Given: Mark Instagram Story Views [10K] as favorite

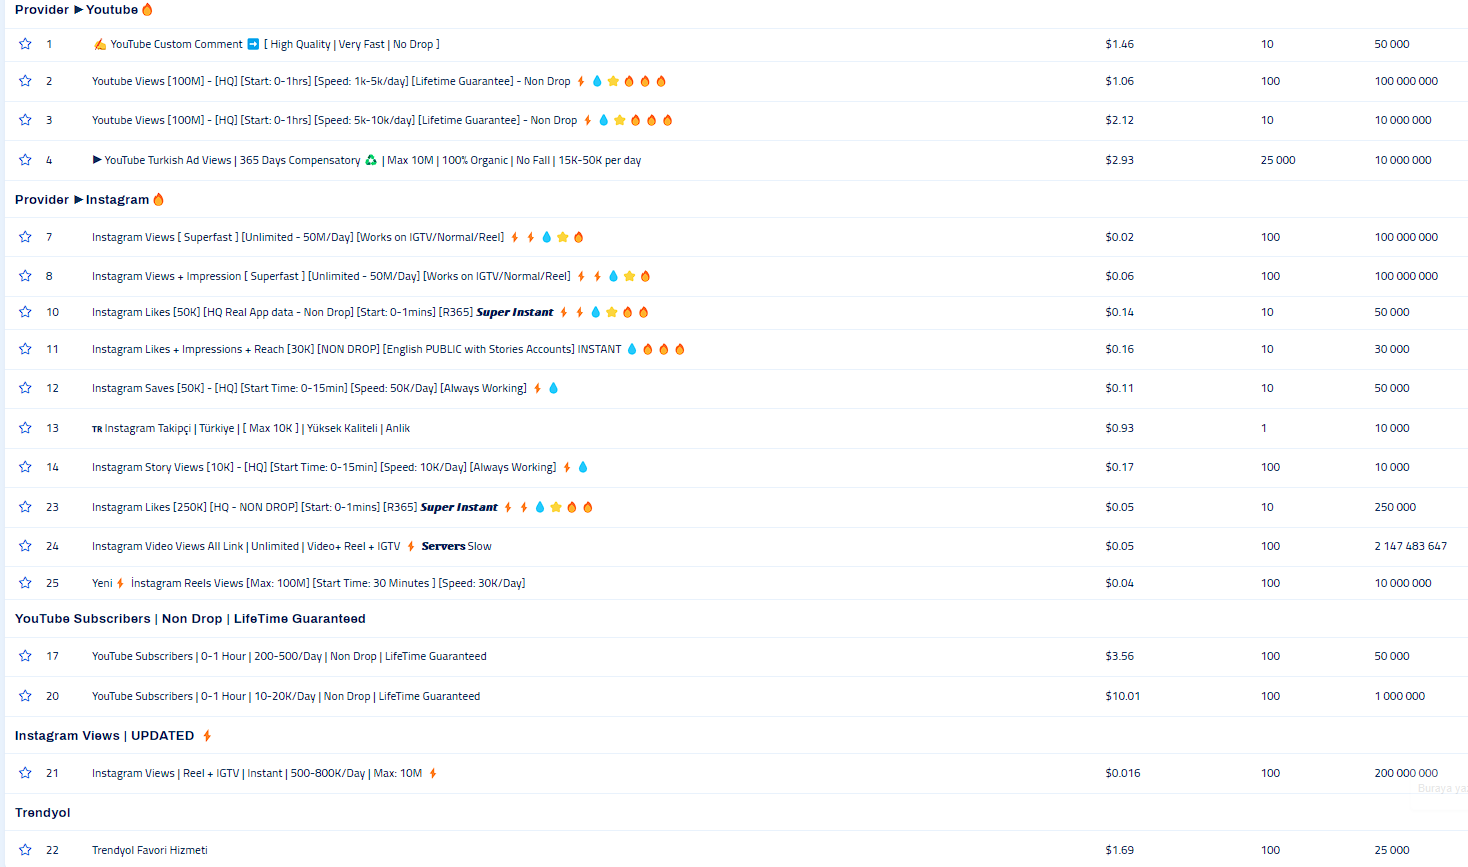Looking at the screenshot, I should click(x=25, y=467).
